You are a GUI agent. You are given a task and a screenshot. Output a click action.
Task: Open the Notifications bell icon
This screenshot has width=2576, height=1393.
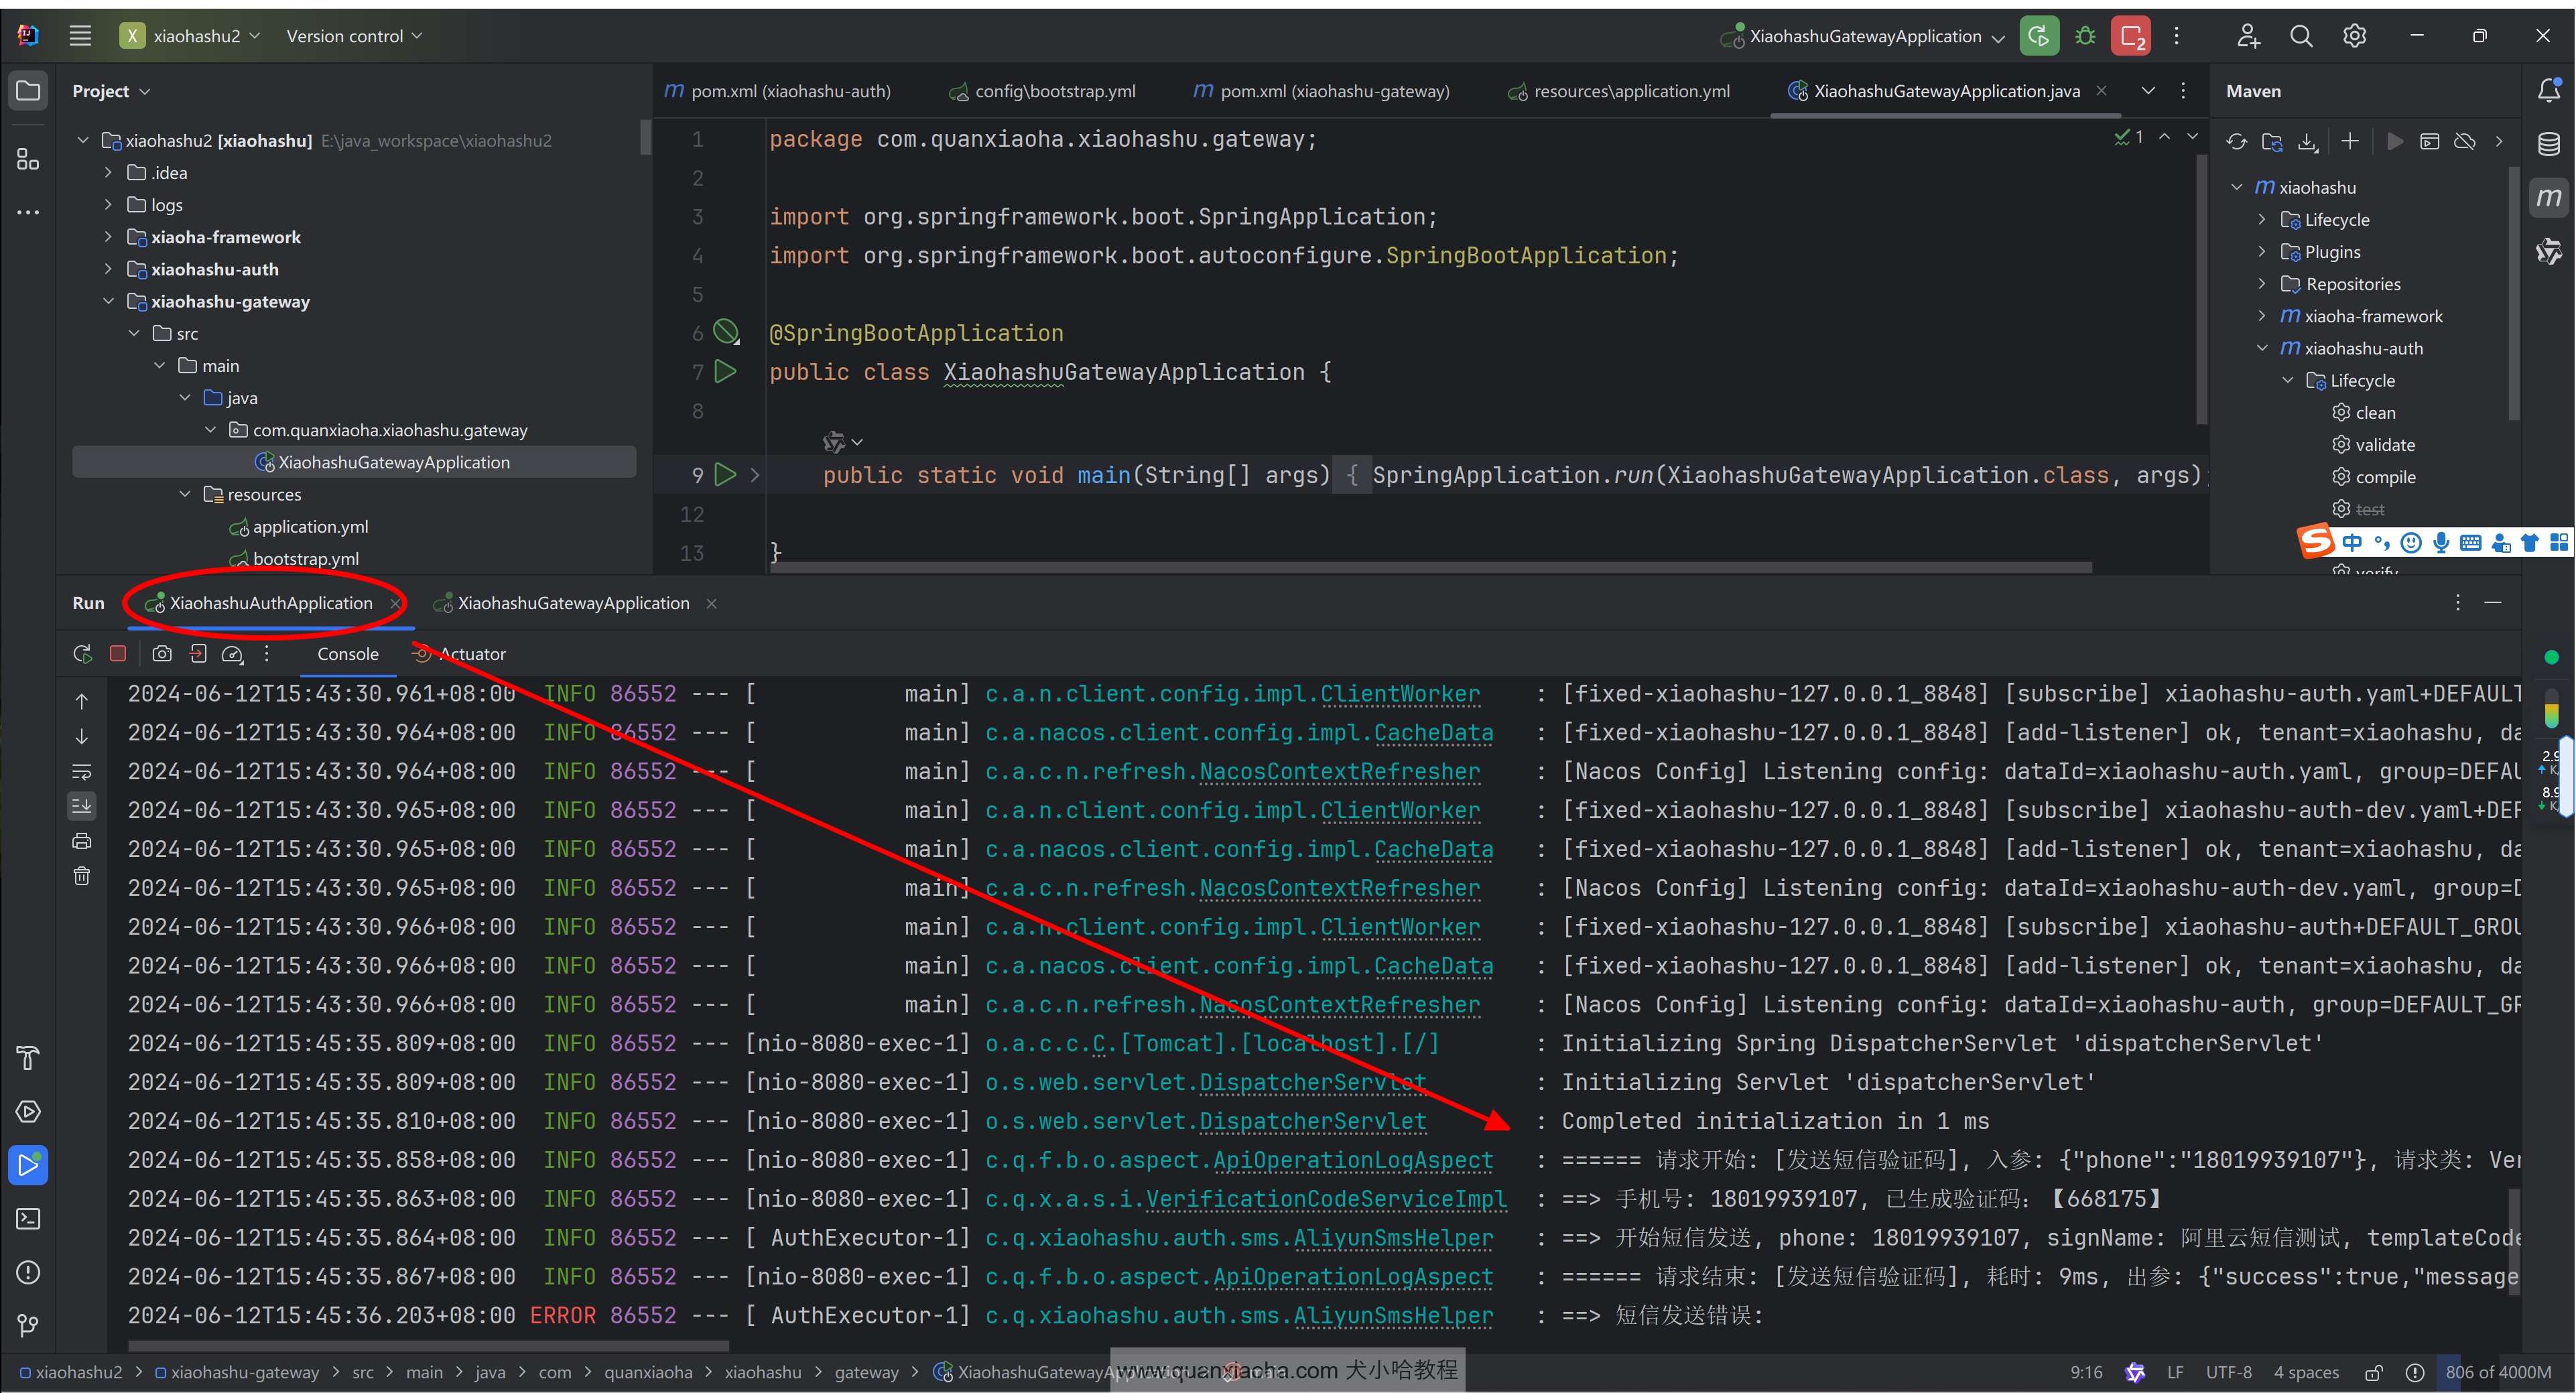(2549, 91)
